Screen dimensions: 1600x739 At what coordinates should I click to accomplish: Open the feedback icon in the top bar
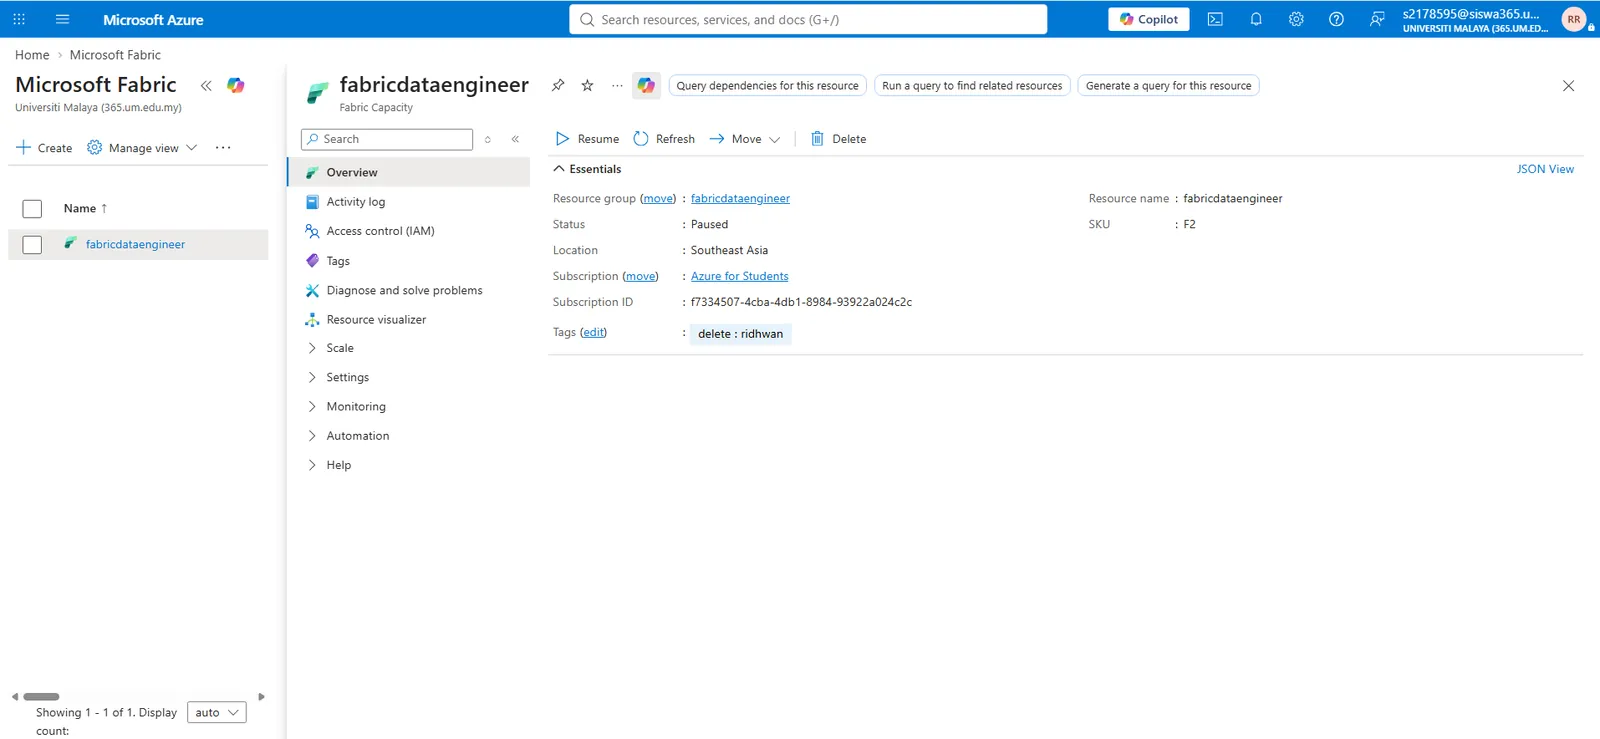click(1377, 19)
